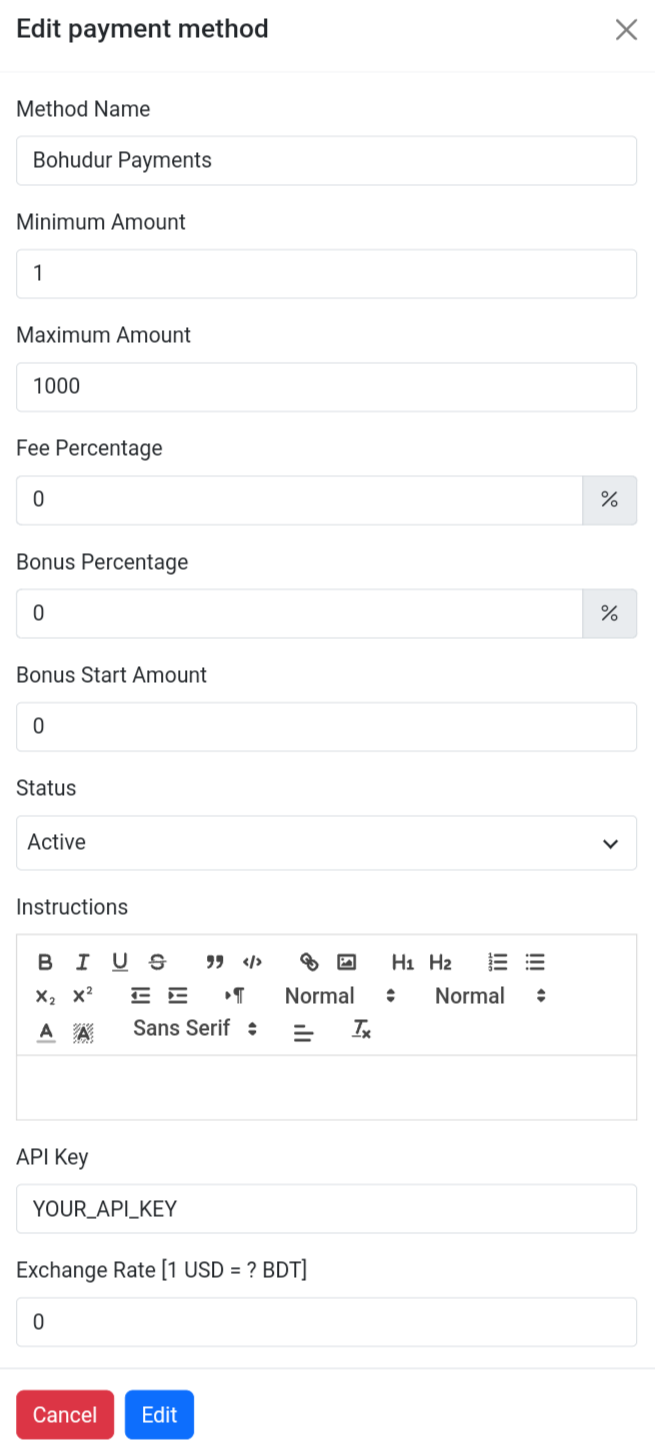Apply strikethrough formatting in editor

[x=157, y=962]
